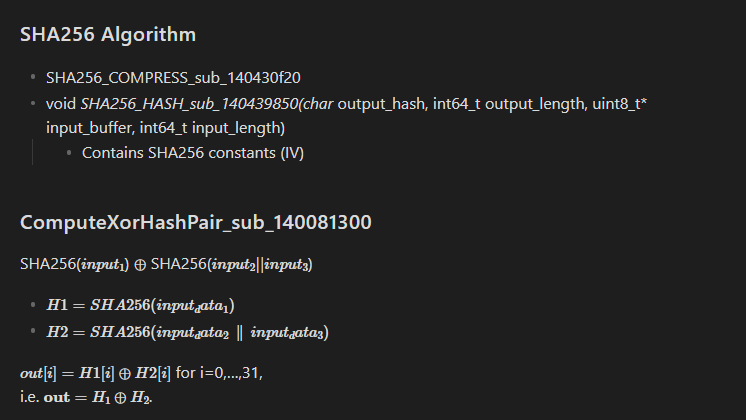Click the H1 = SHA256 formula
This screenshot has width=746, height=420.
point(140,304)
